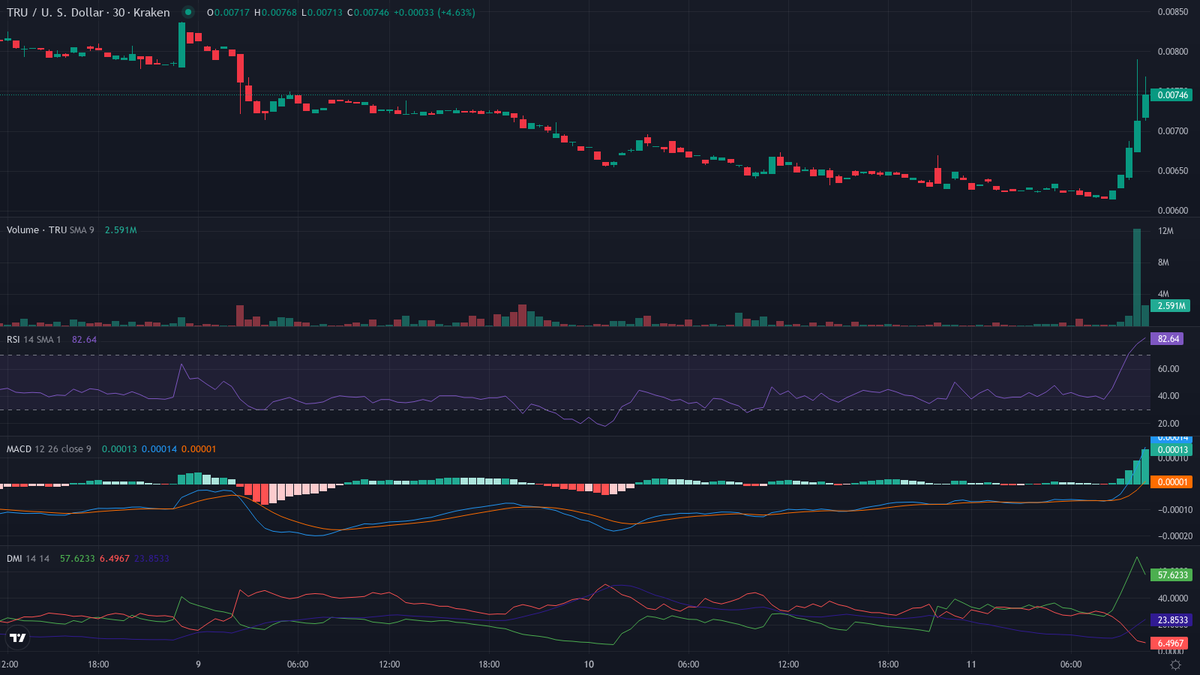This screenshot has height=675, width=1200.
Task: Click the purple RSI 82.64 value tag
Action: pyautogui.click(x=1170, y=339)
